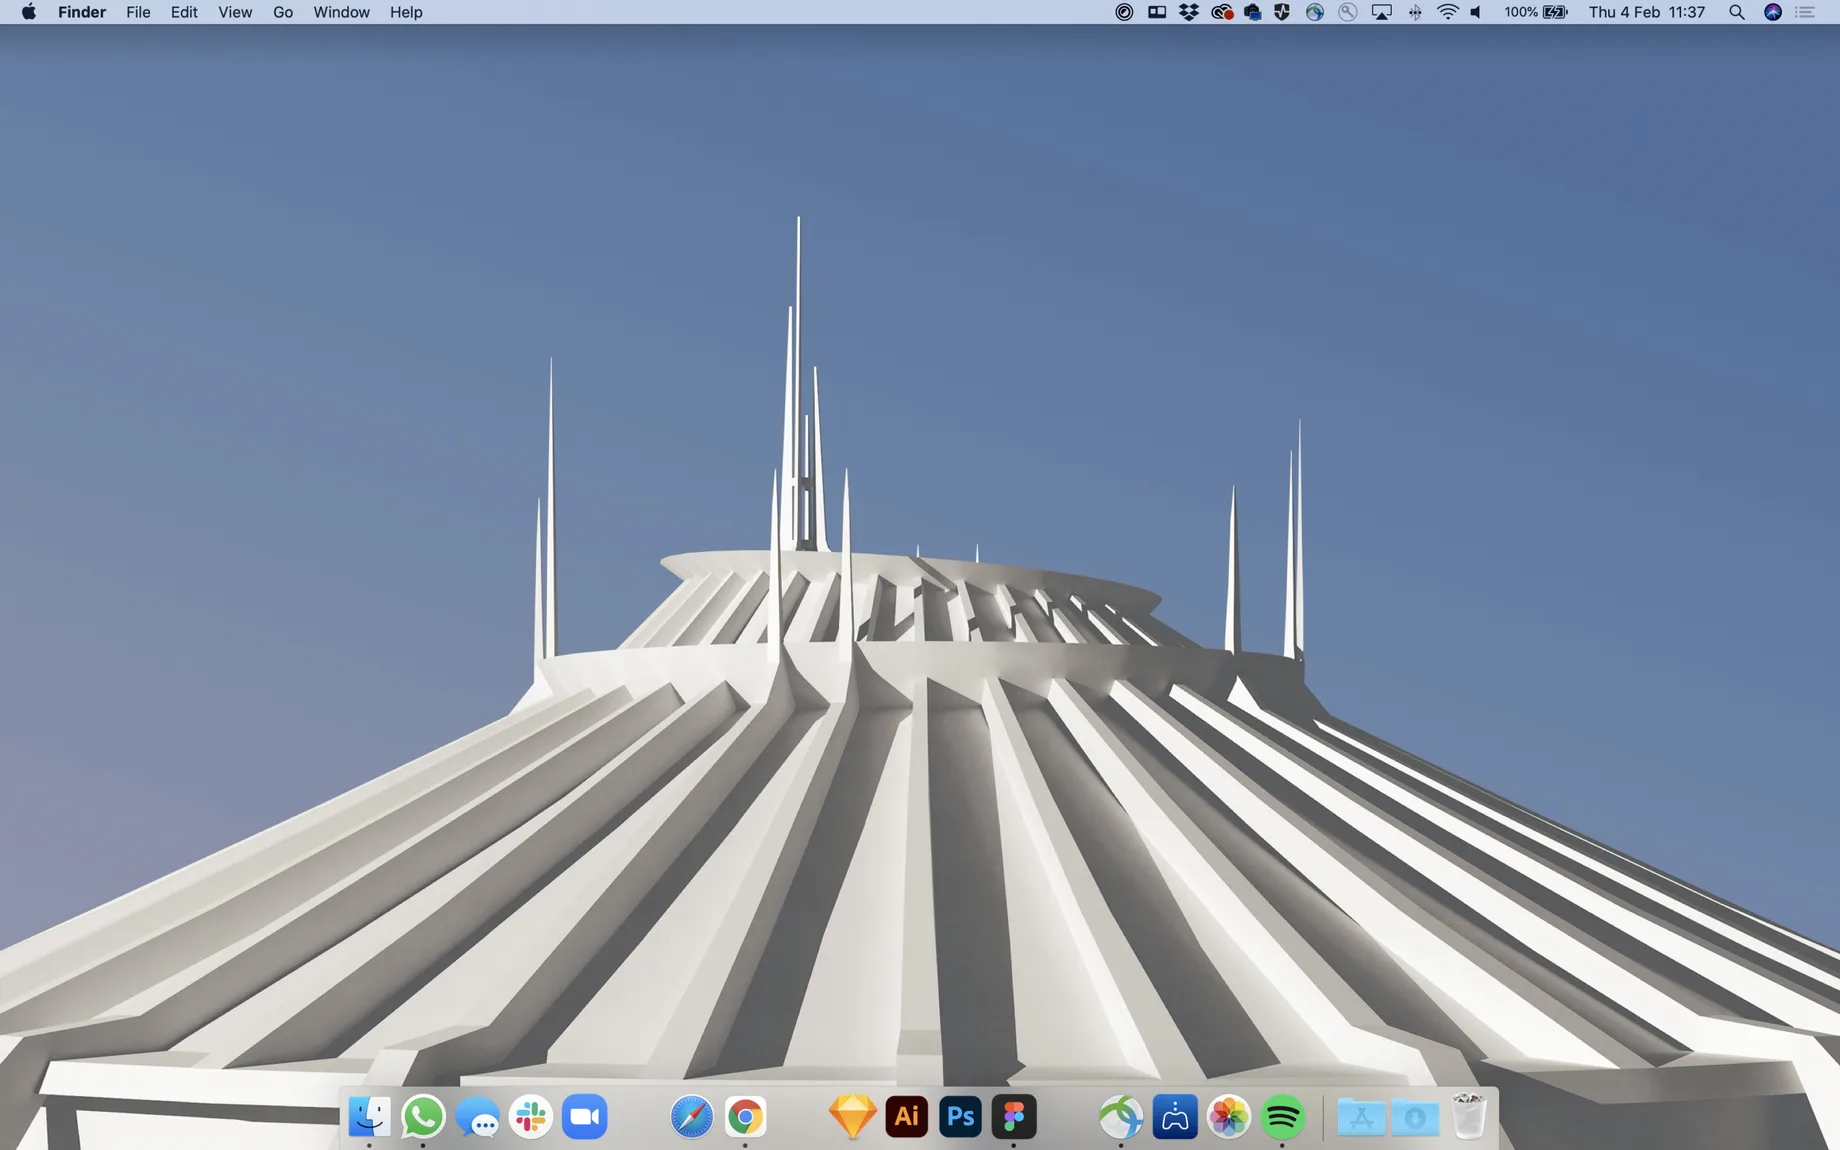This screenshot has height=1150, width=1840.
Task: Launch Spotify from the Dock
Action: click(x=1283, y=1116)
